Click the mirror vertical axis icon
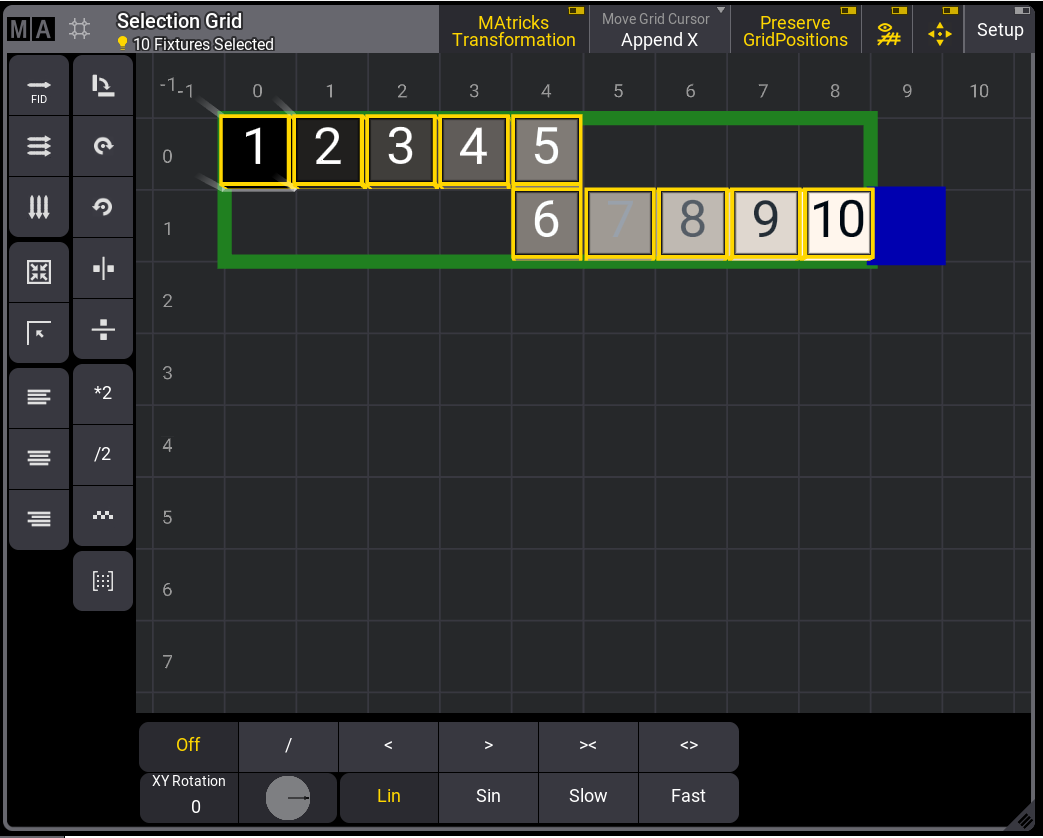Screen dimensions: 1043x838 pyautogui.click(x=102, y=269)
